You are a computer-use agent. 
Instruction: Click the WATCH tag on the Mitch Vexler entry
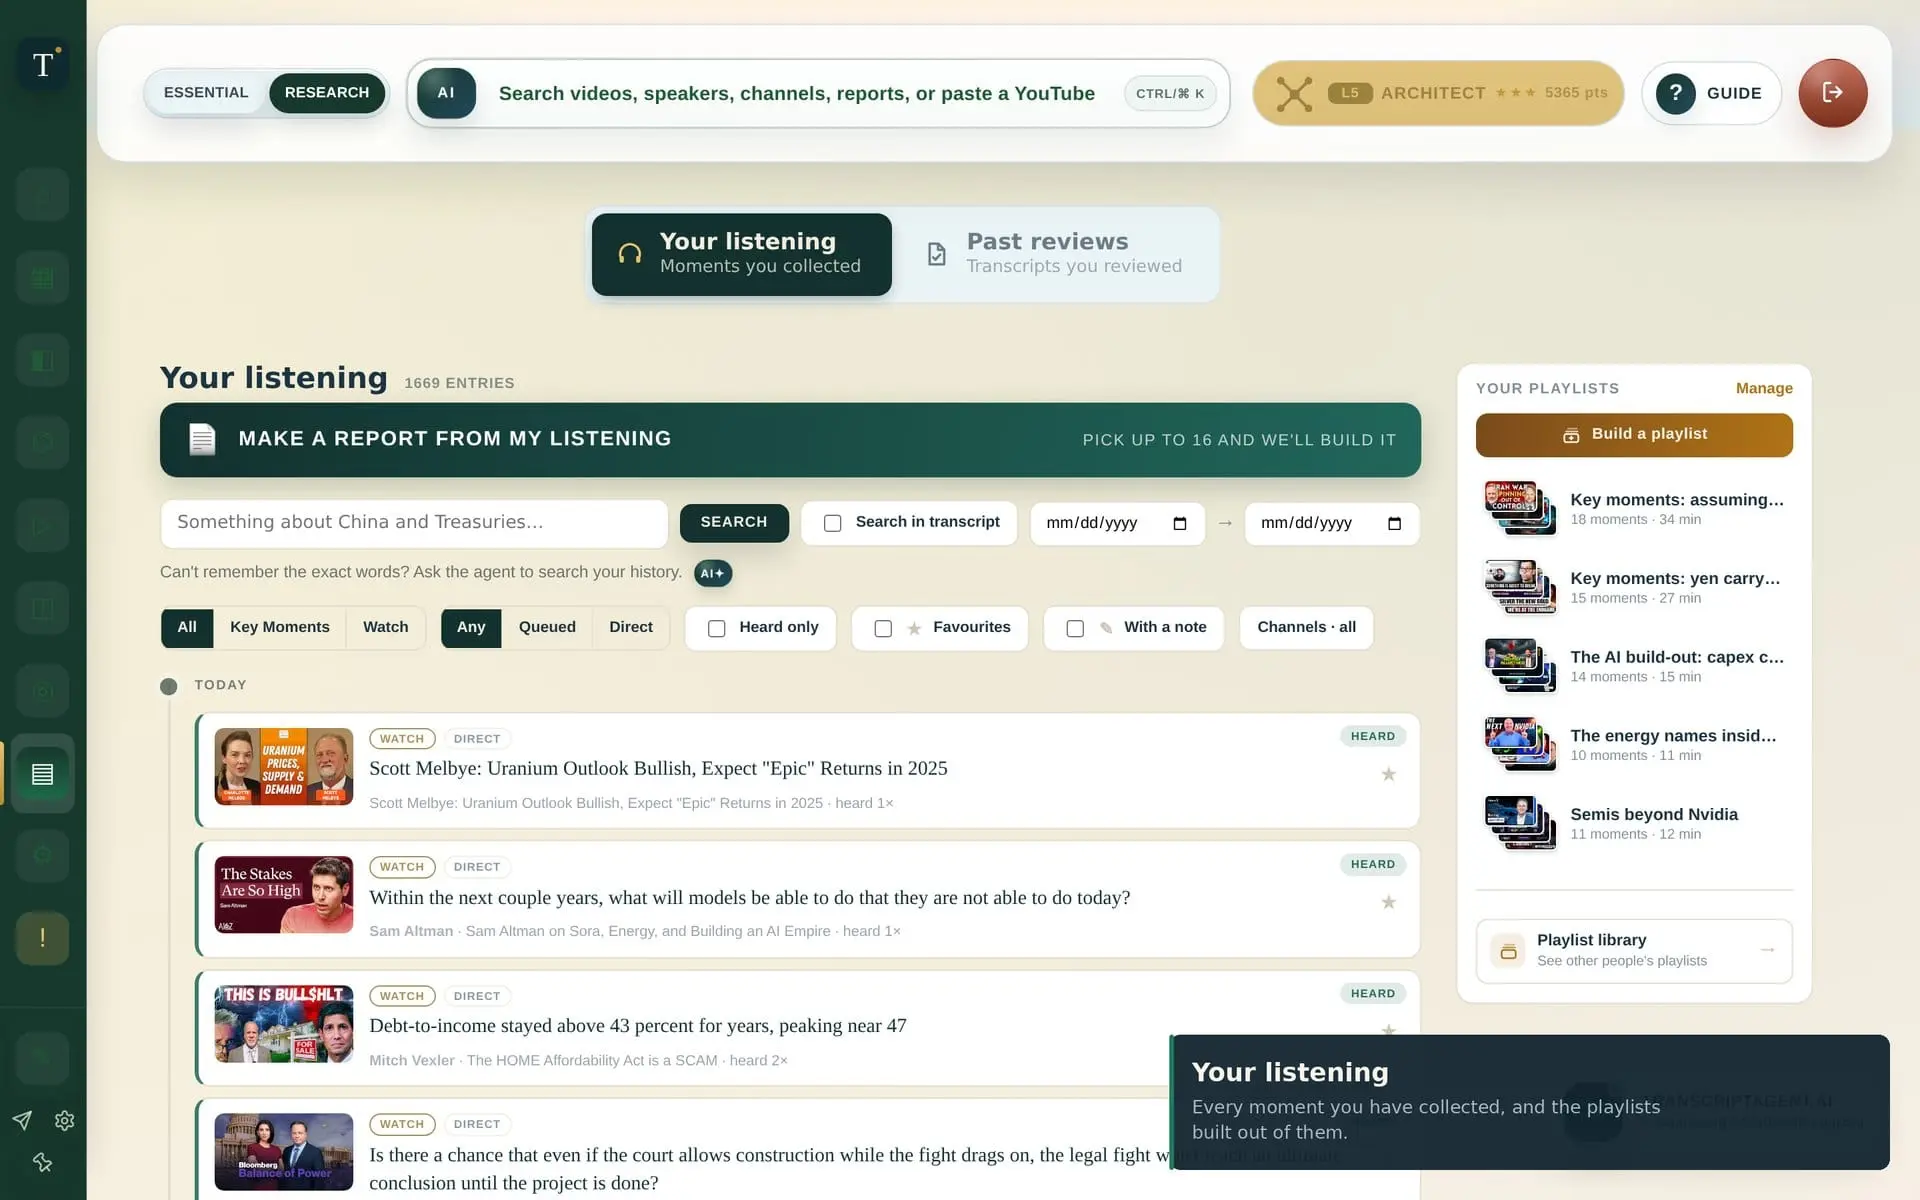402,996
